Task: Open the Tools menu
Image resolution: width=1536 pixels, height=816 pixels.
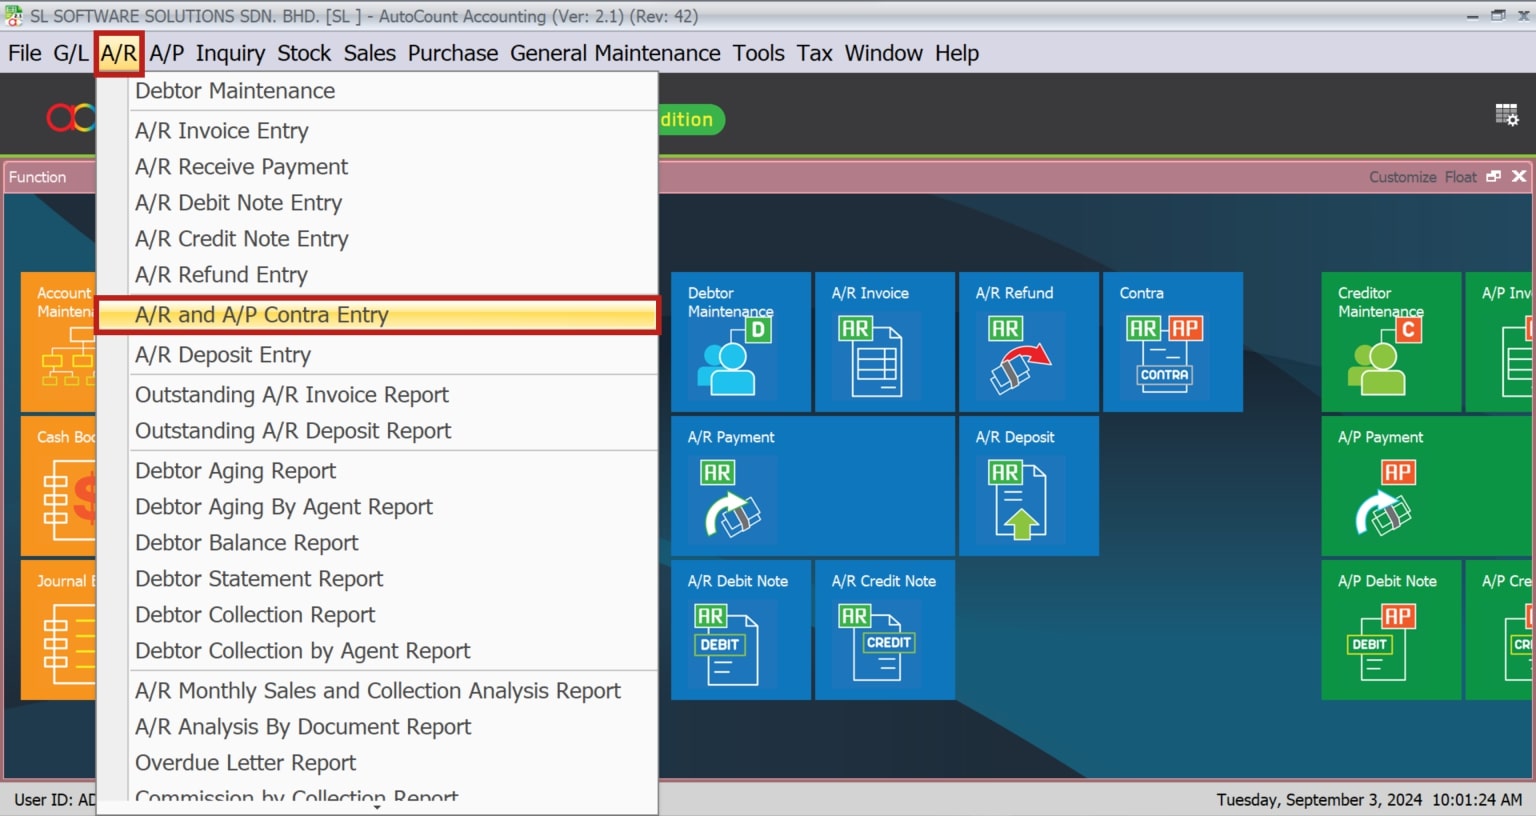Action: 758,53
